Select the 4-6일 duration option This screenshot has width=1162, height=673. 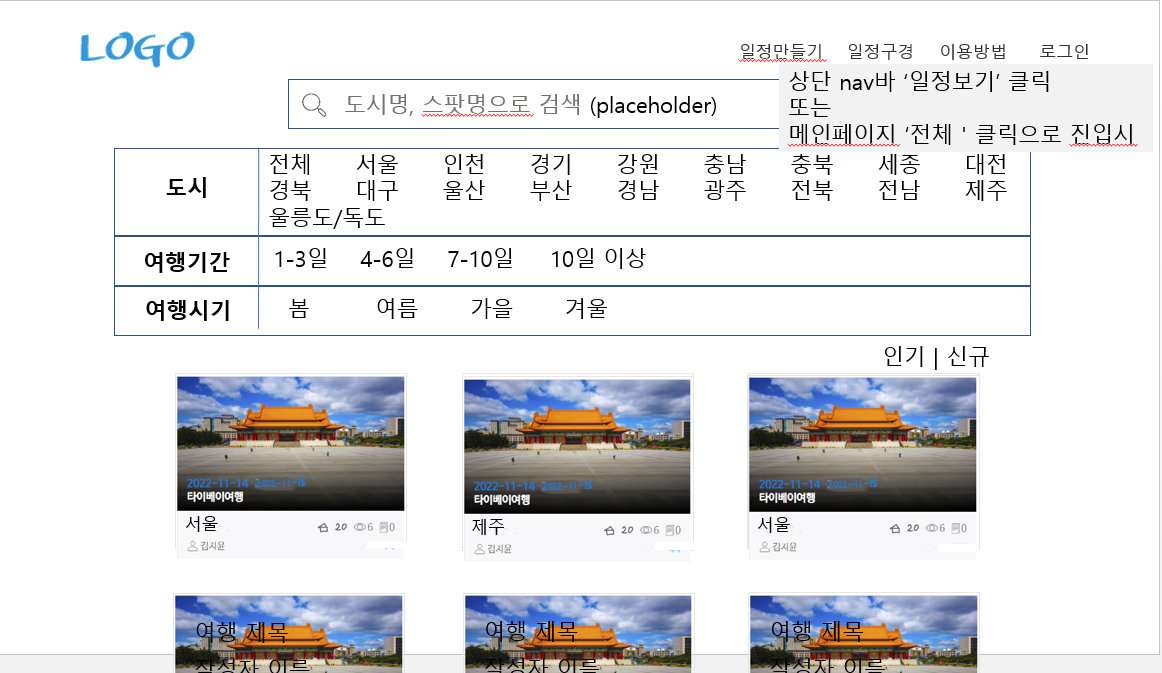click(387, 259)
